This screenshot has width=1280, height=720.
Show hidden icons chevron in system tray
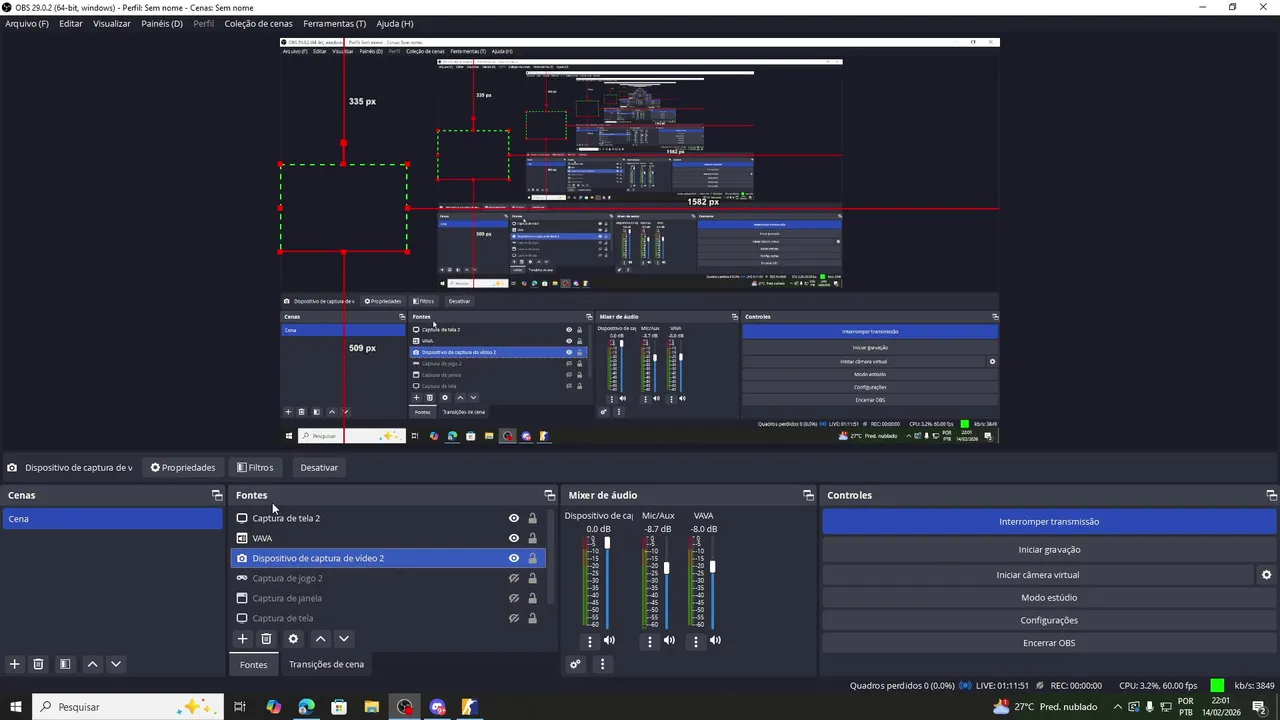(1117, 707)
